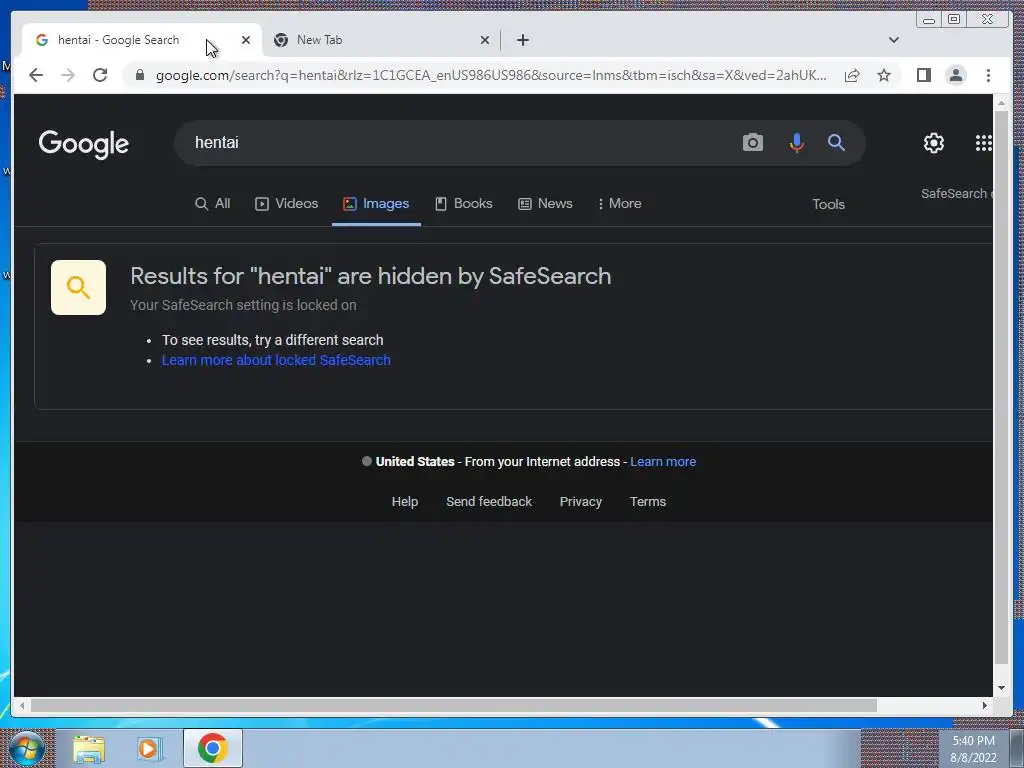Click the horizontal scrollbar thumb
Image resolution: width=1024 pixels, height=768 pixels.
pos(454,705)
